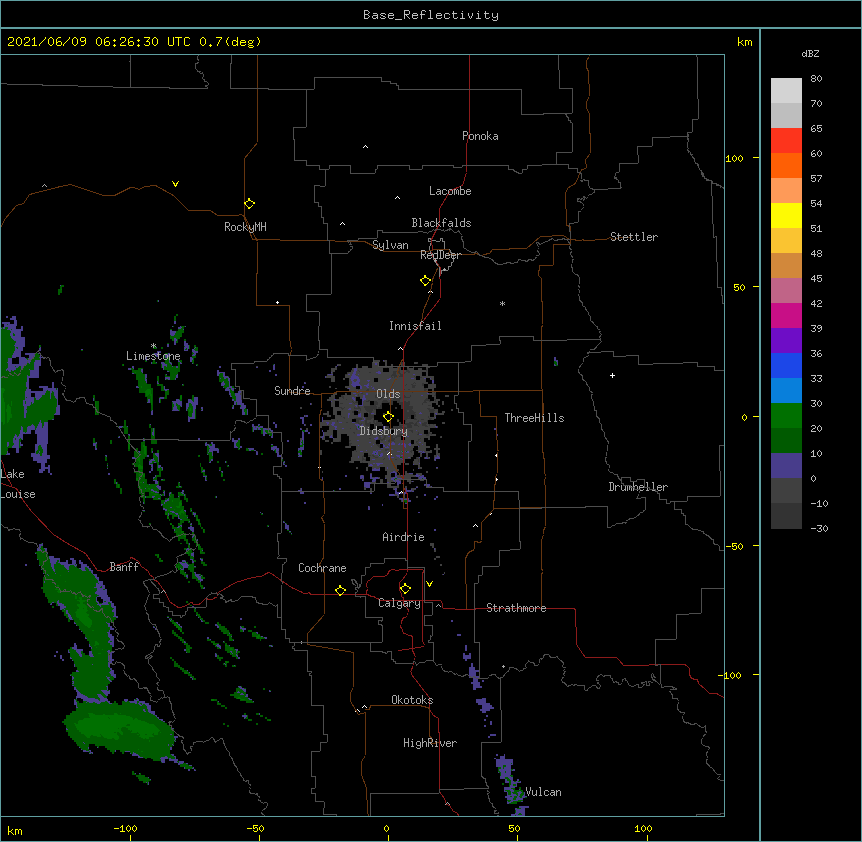Click the HighRiver label
862x842 pixels.
pyautogui.click(x=430, y=743)
